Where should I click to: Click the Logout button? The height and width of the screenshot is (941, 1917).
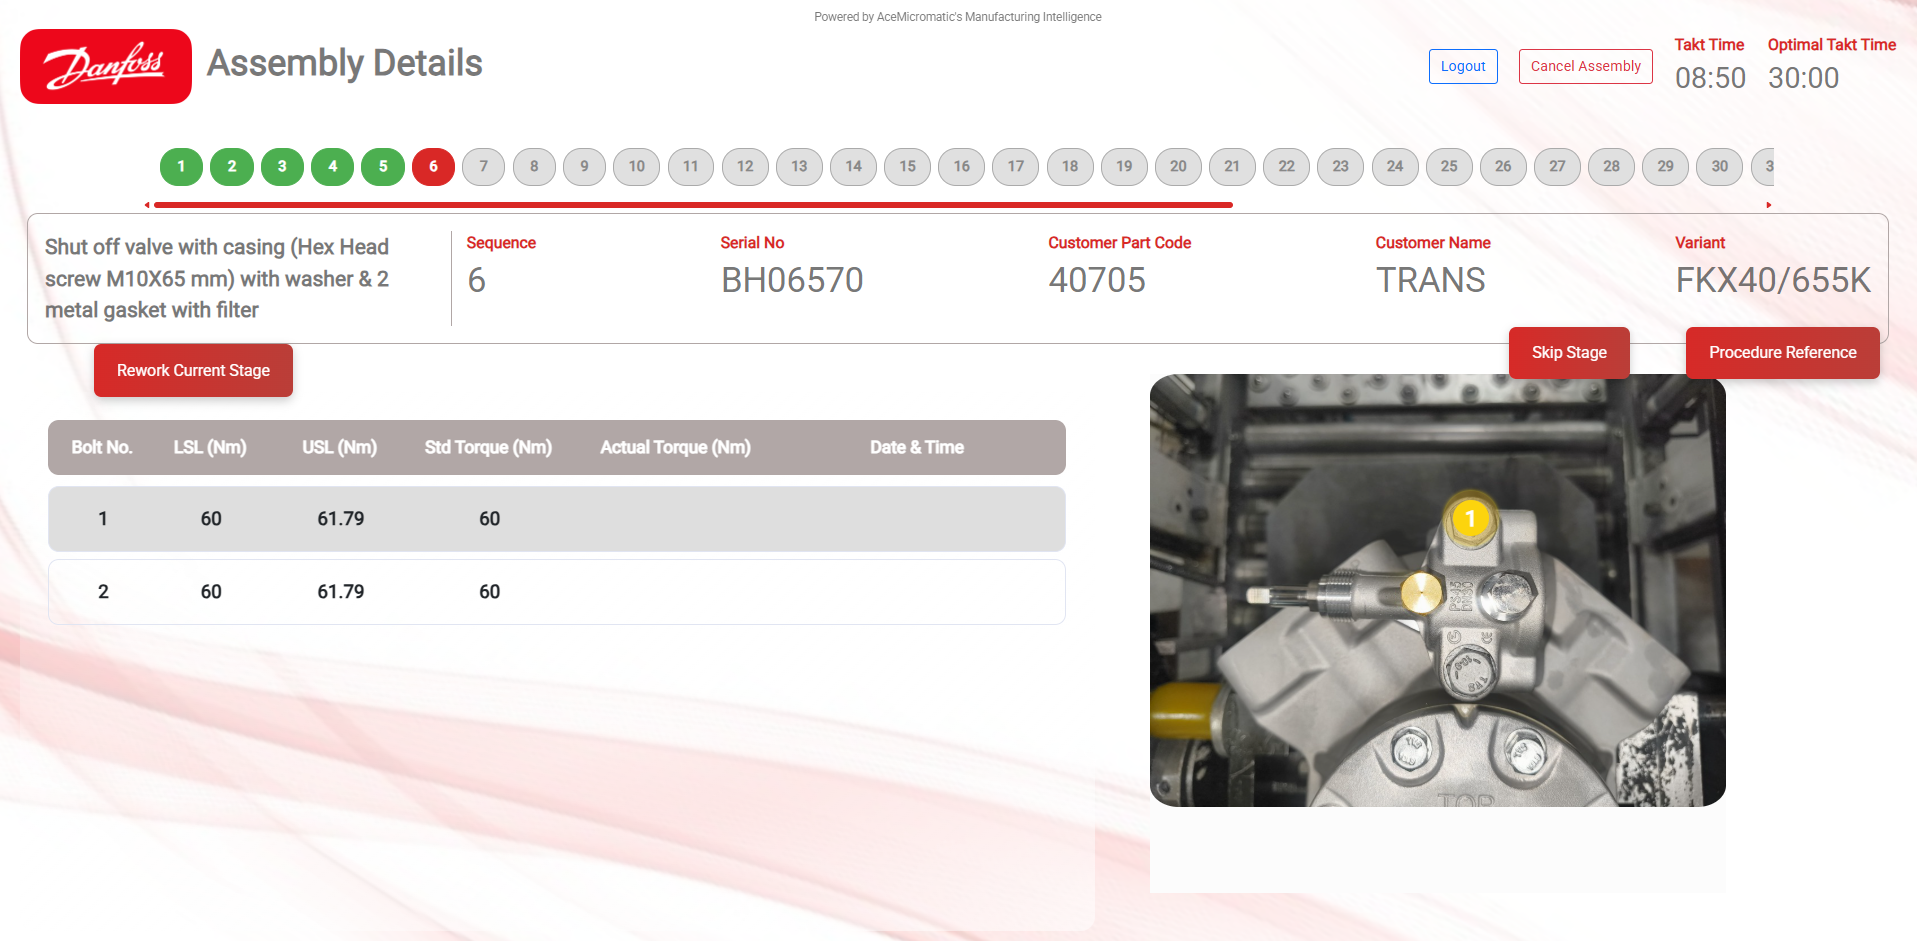click(1463, 66)
